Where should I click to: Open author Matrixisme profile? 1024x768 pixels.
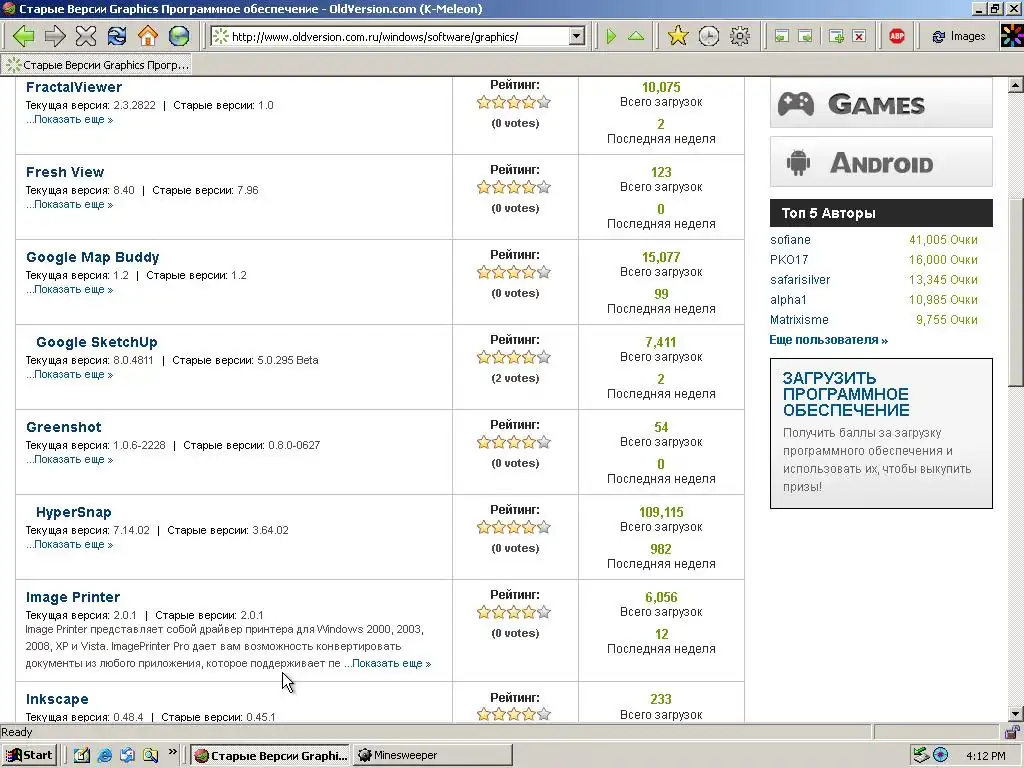(x=799, y=319)
